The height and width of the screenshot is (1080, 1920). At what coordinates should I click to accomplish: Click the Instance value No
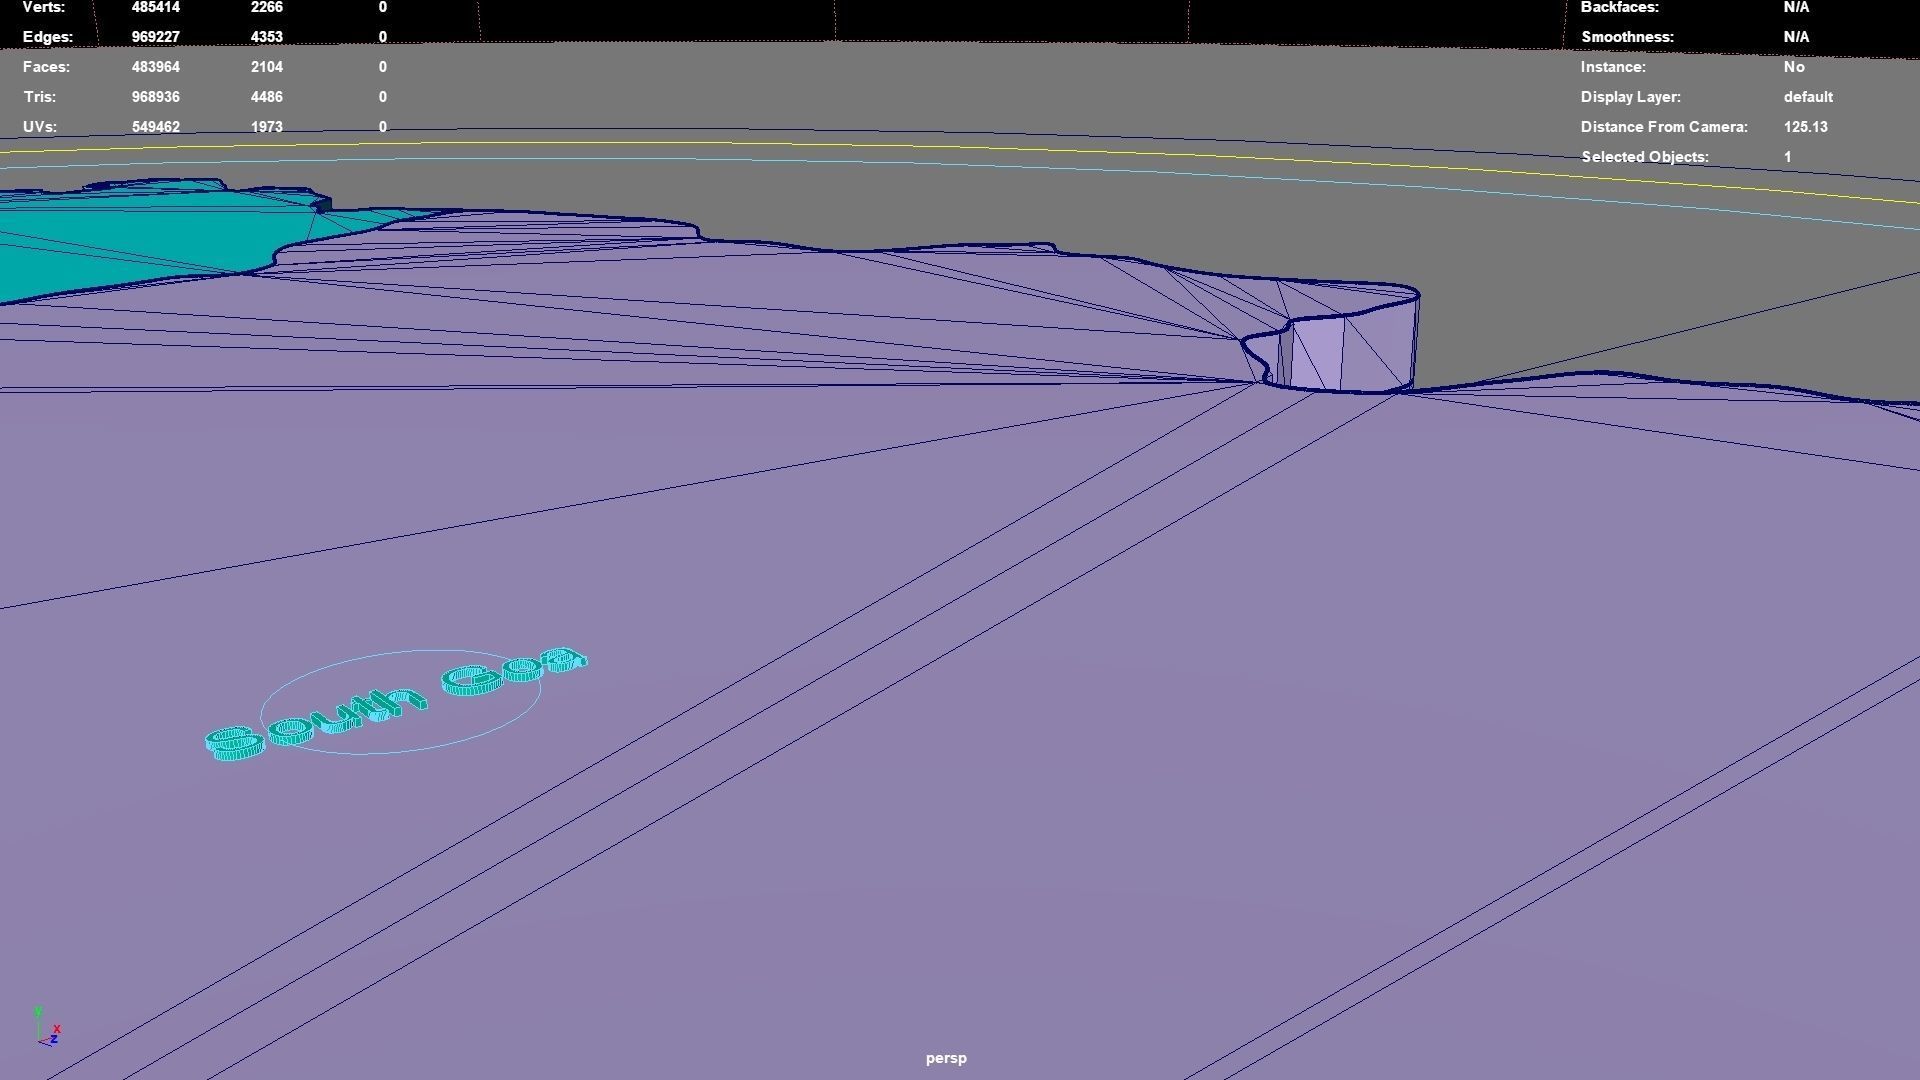click(x=1793, y=67)
